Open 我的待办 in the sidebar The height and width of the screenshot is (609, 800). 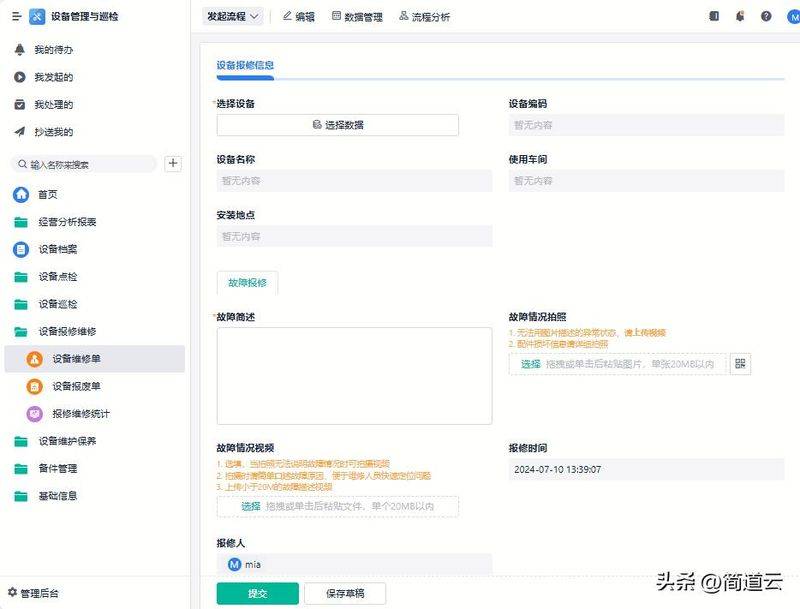[53, 50]
